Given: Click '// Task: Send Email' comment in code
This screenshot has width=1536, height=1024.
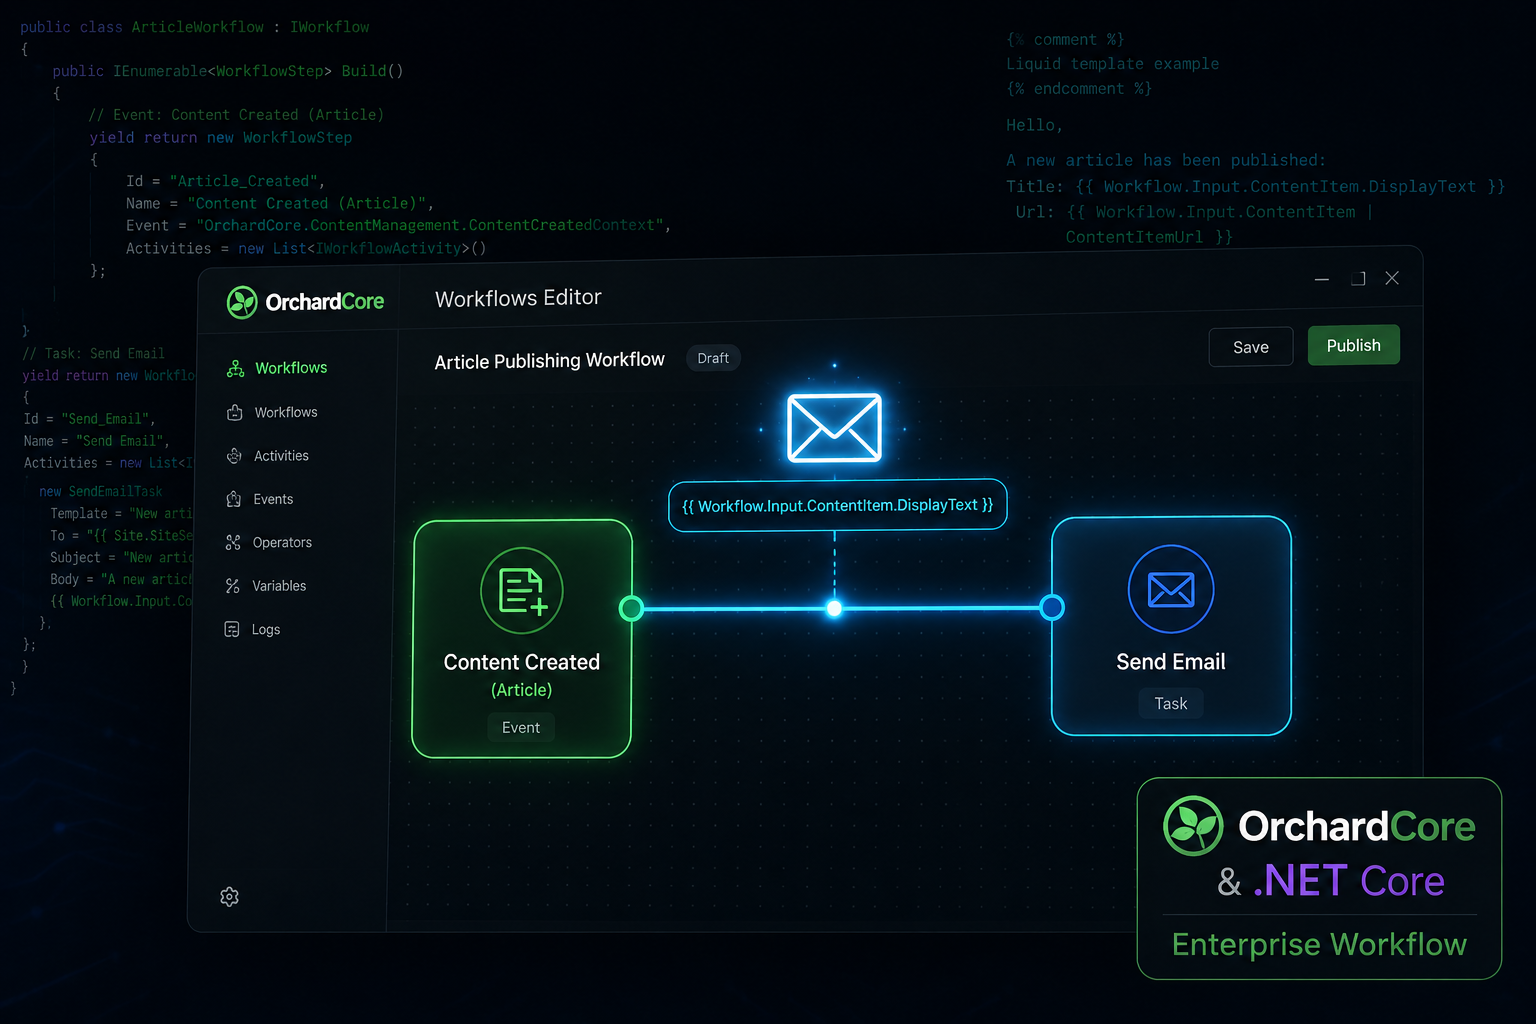Looking at the screenshot, I should [94, 353].
